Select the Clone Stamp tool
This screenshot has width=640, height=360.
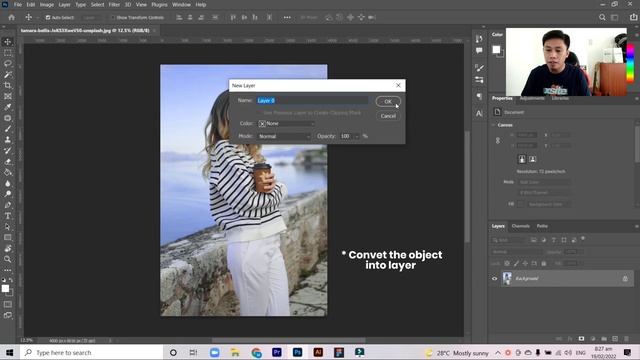[8, 140]
